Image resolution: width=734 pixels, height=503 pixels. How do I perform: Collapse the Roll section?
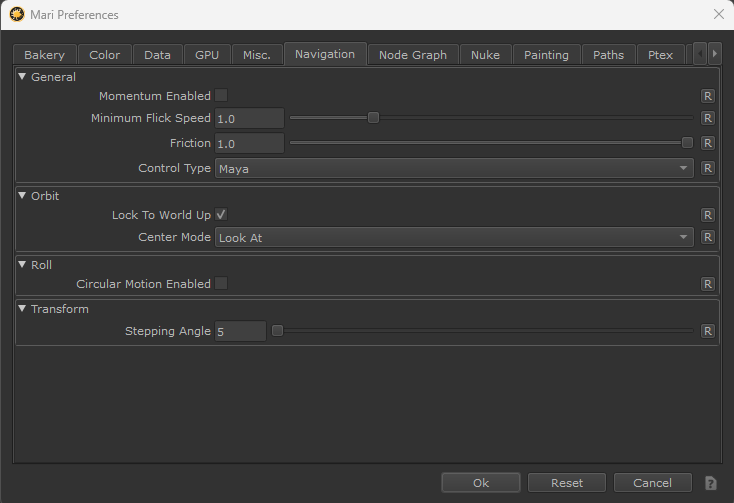[x=22, y=264]
